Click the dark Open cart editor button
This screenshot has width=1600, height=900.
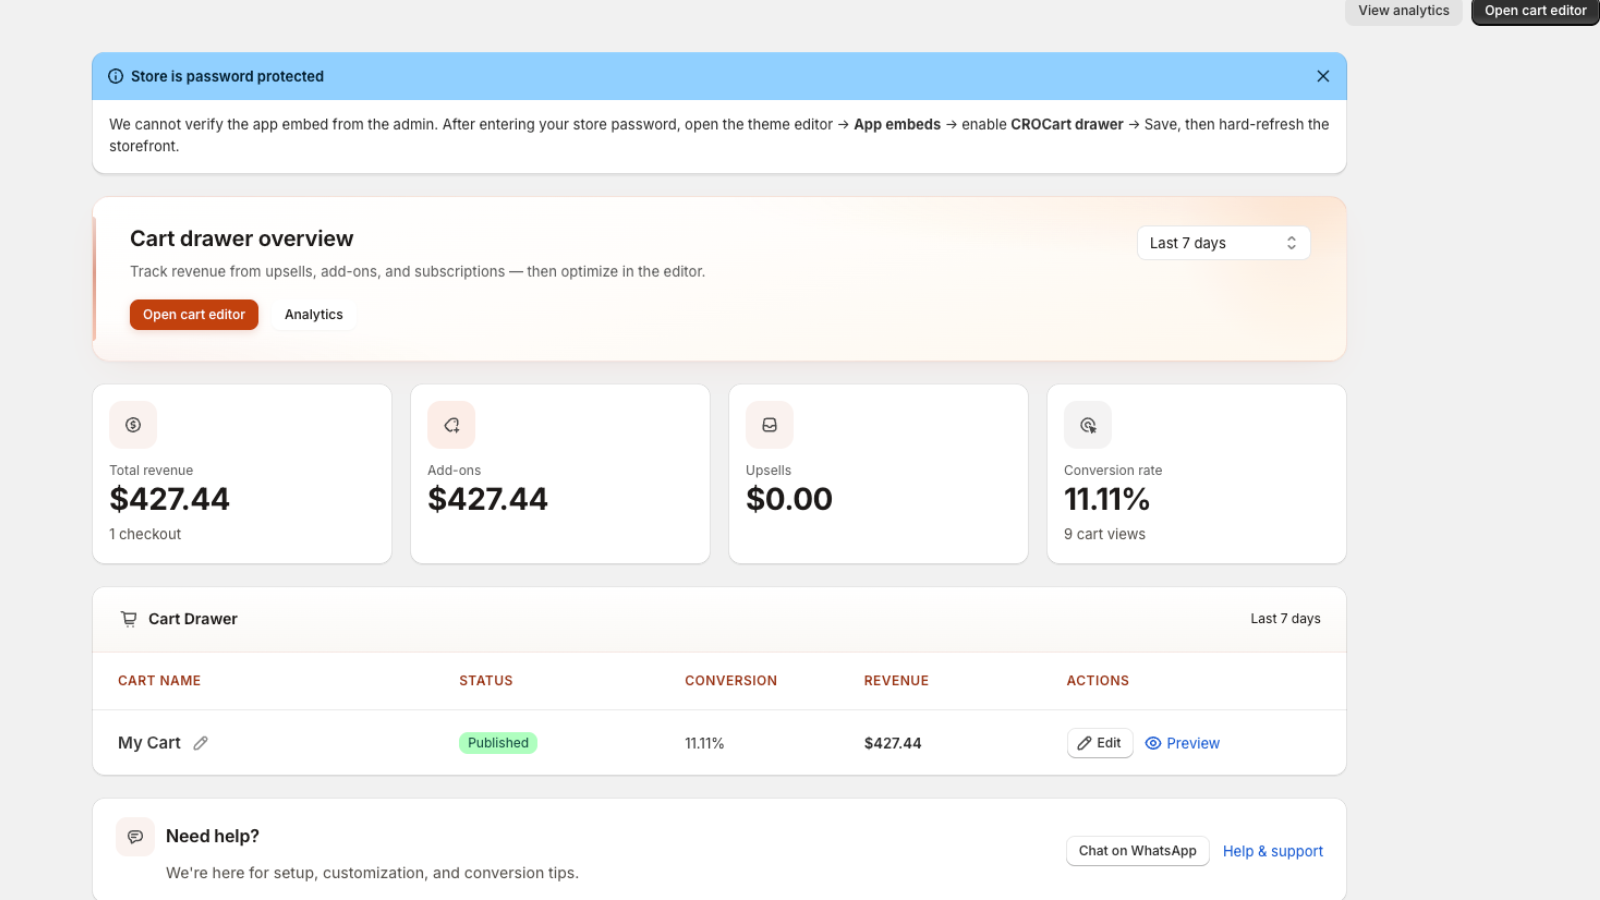tap(1535, 11)
